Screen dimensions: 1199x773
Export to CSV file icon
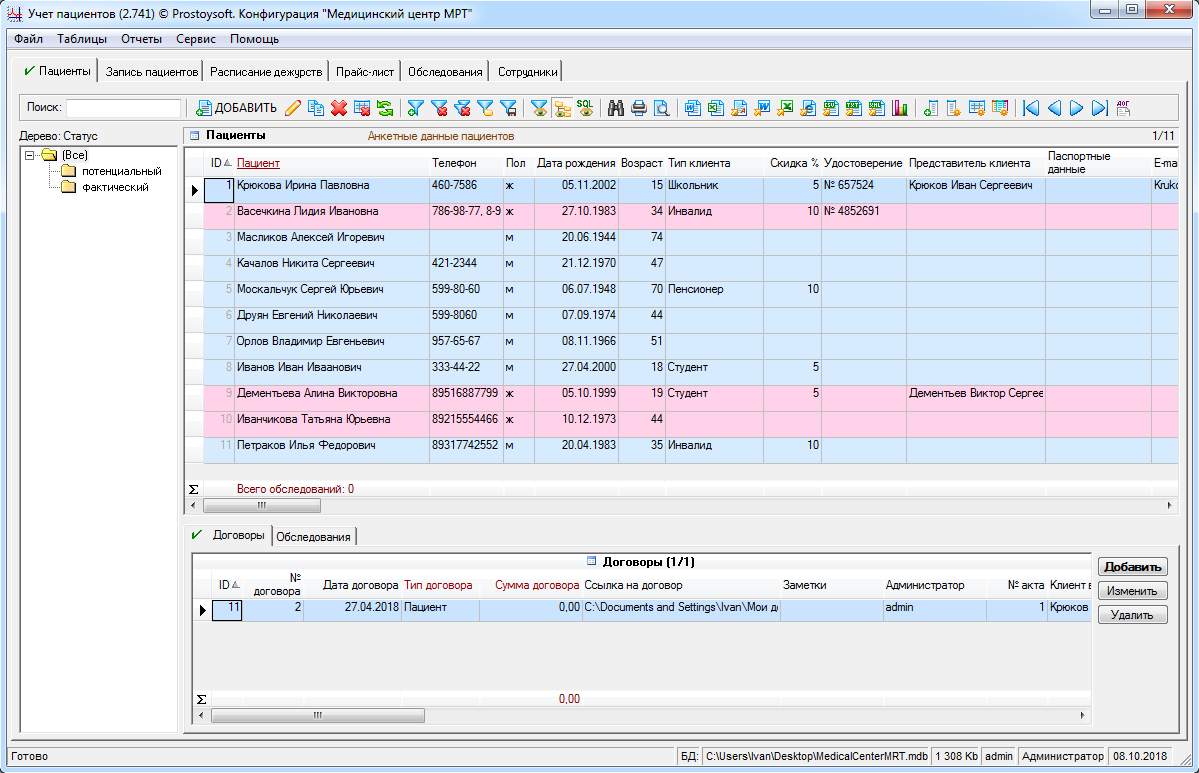[830, 108]
